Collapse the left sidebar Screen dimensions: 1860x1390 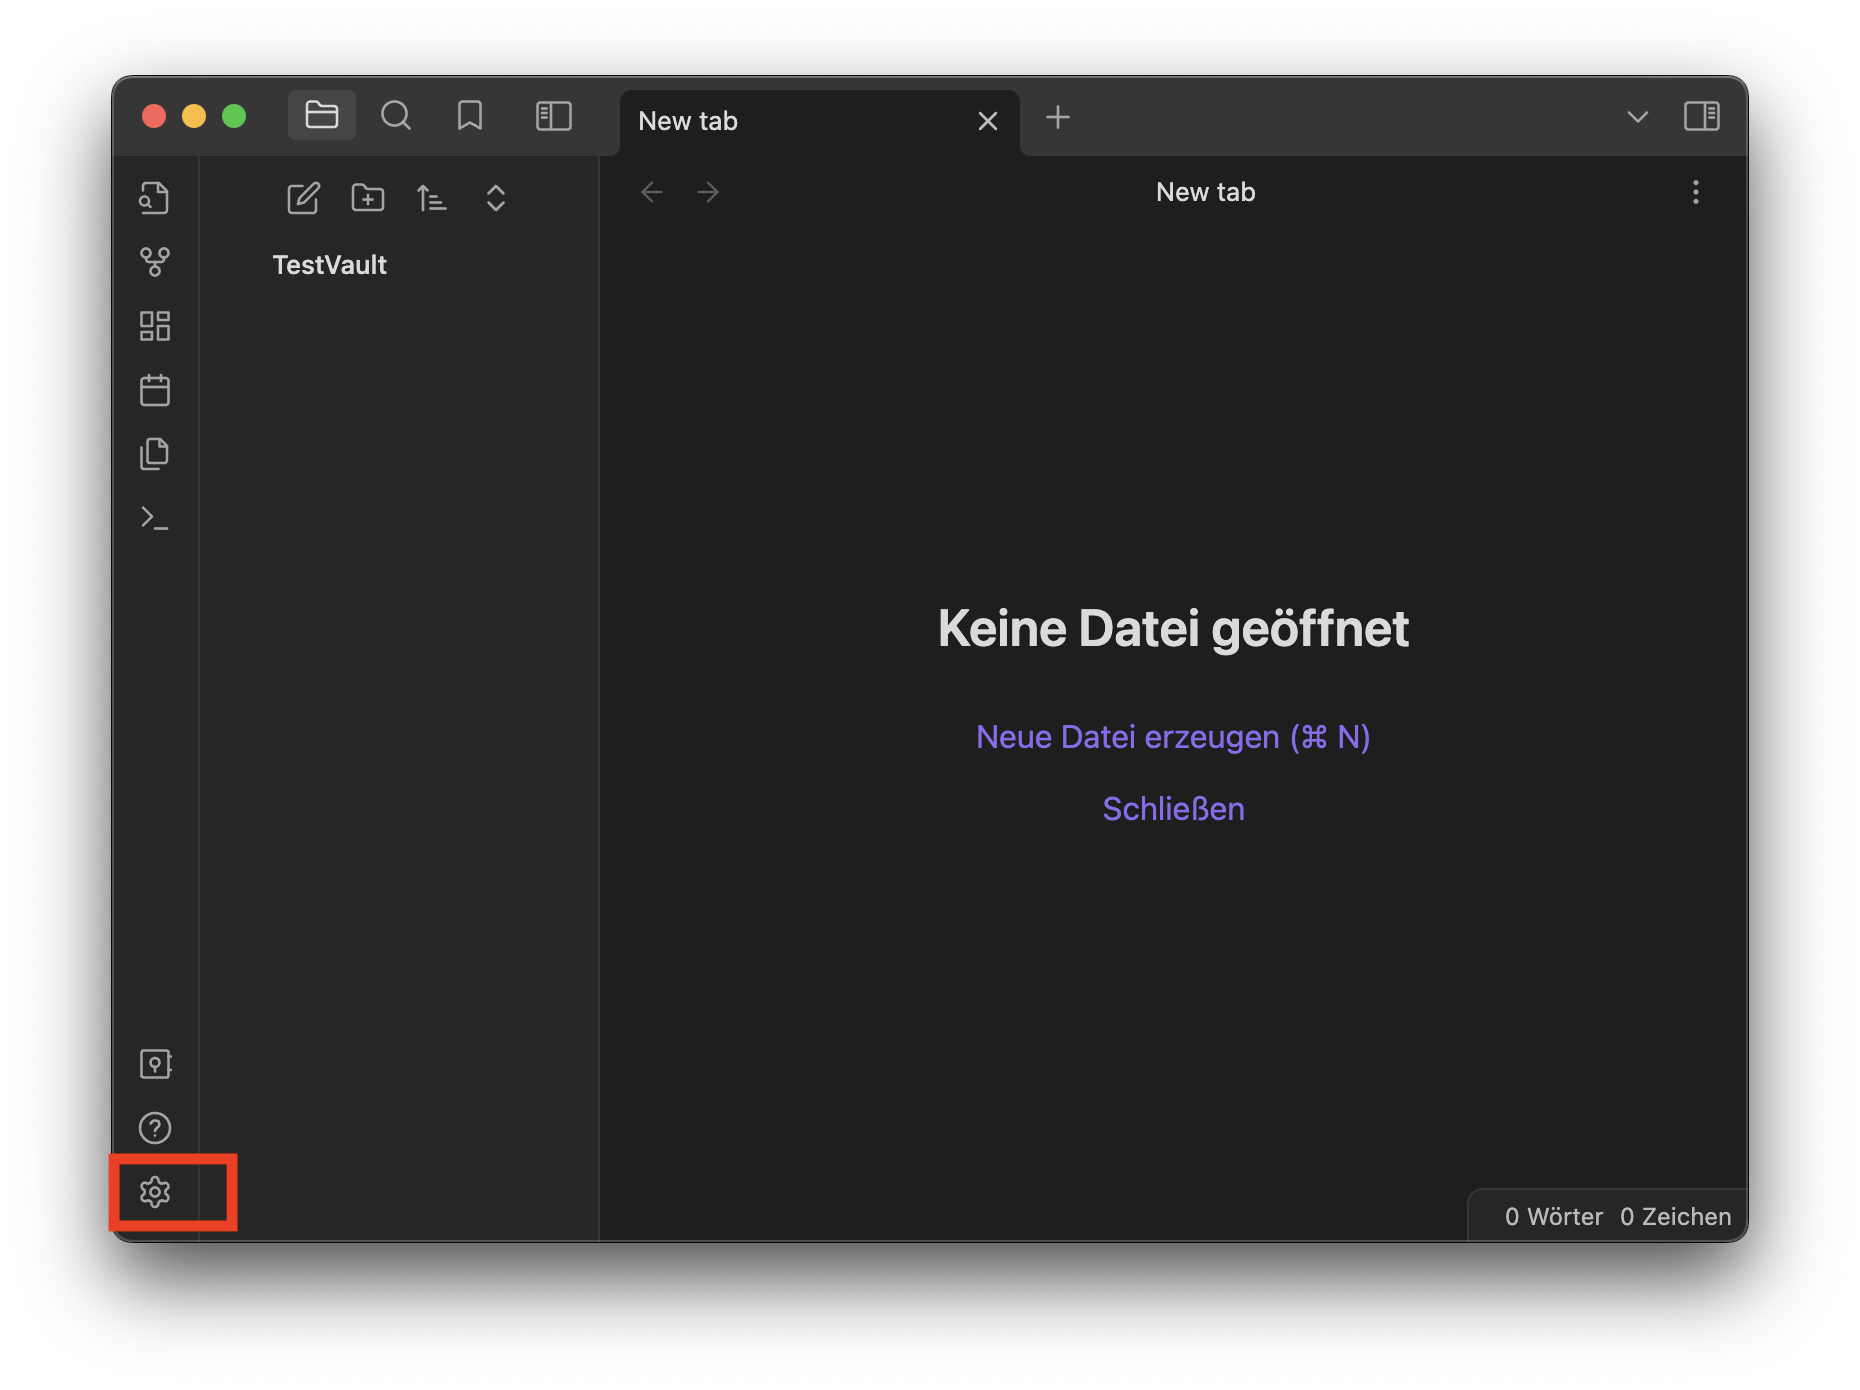(553, 116)
